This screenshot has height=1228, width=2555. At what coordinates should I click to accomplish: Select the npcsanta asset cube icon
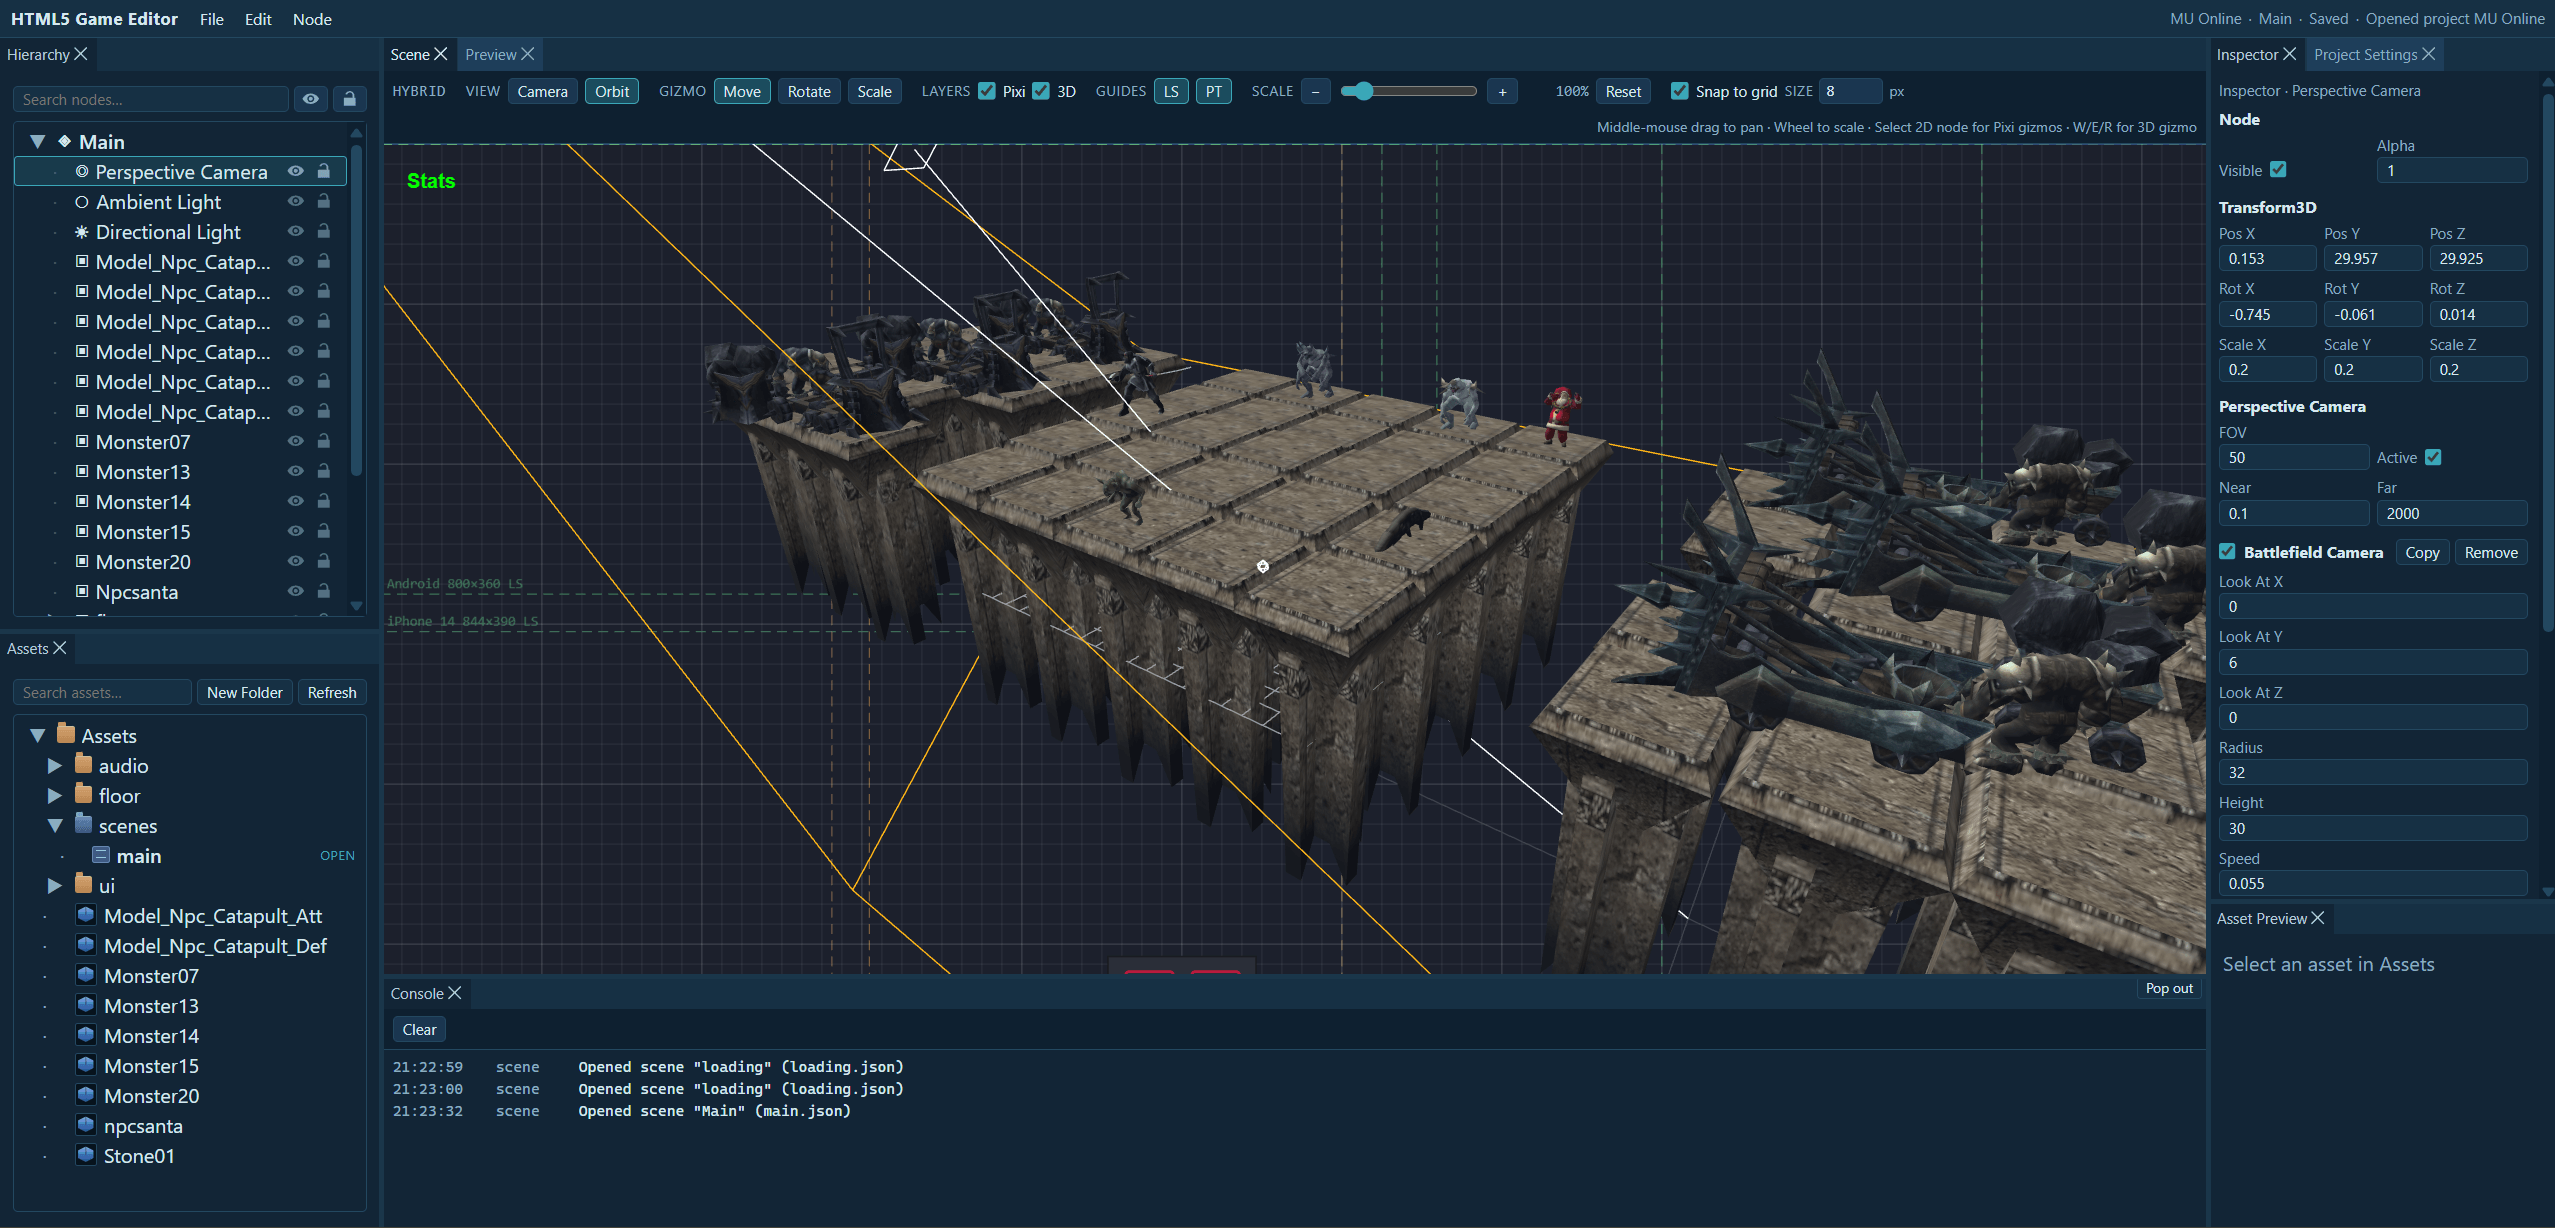pyautogui.click(x=86, y=1125)
